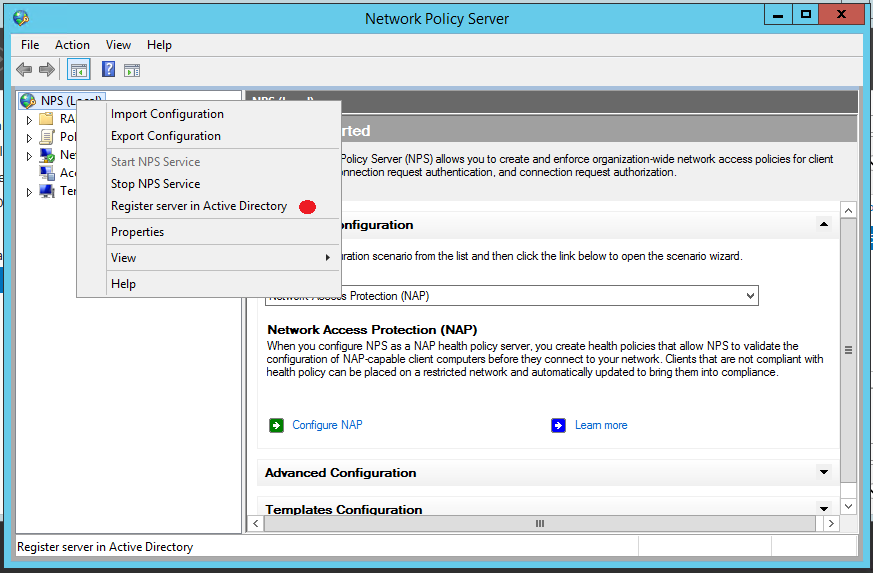Maximize the Network Policy Server window

(x=805, y=14)
